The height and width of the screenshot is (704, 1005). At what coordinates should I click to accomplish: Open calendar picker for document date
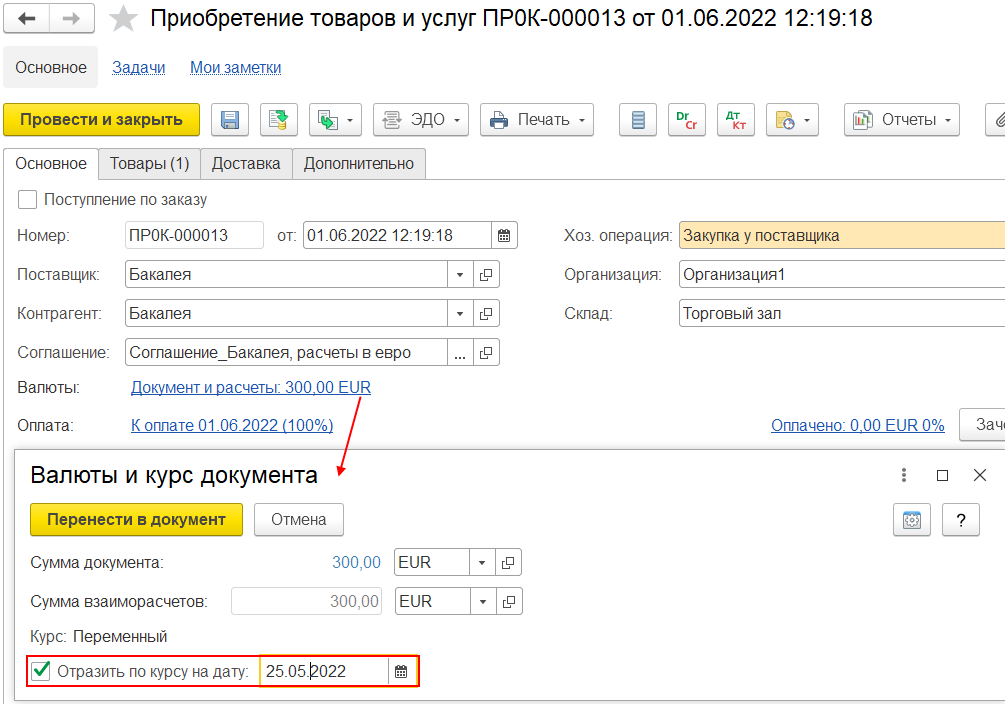(x=505, y=236)
